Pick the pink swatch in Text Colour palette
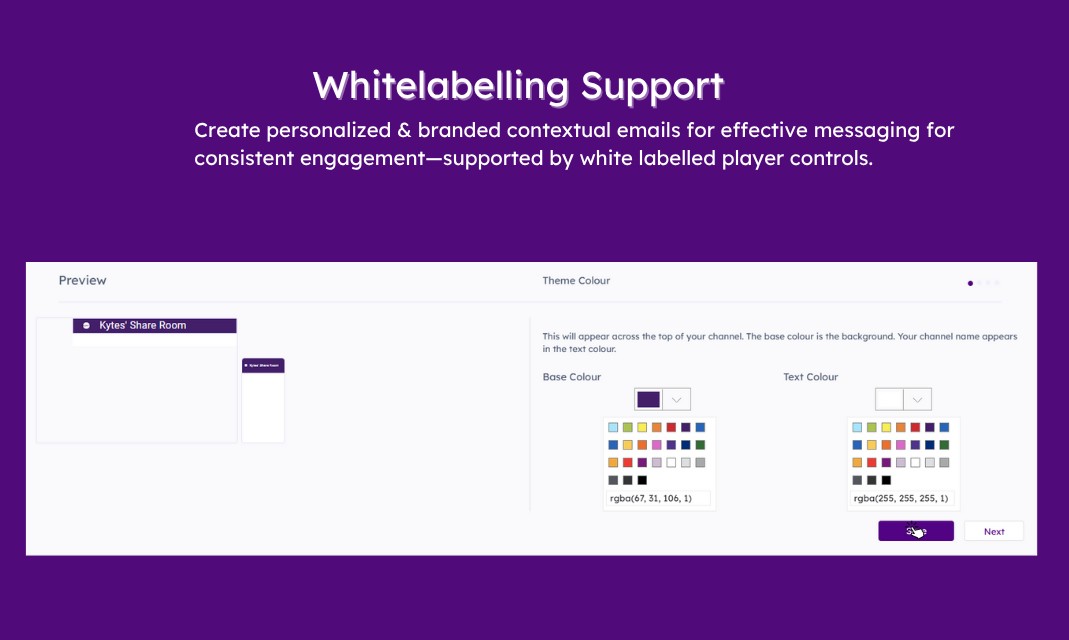1069x640 pixels. 901,445
